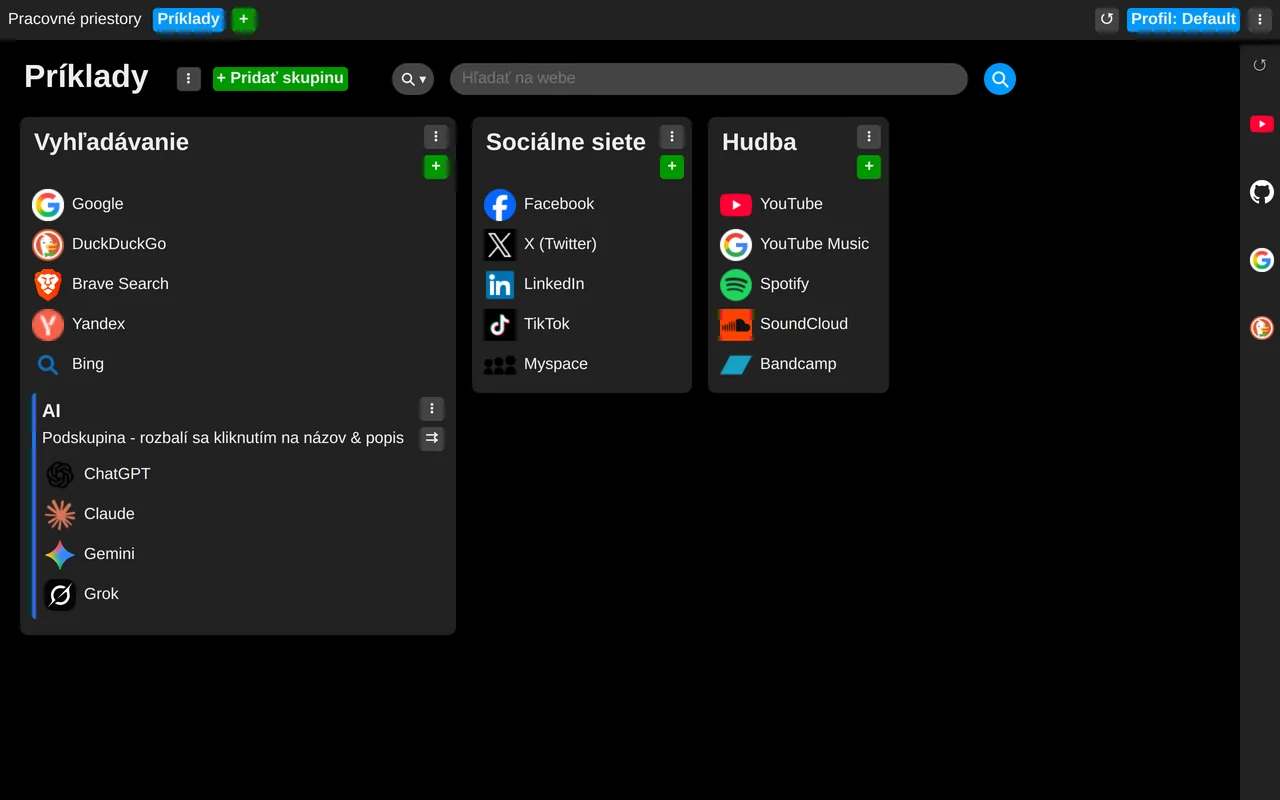This screenshot has width=1280, height=800.
Task: Open Google shortcut in the right sidebar
Action: point(1262,260)
